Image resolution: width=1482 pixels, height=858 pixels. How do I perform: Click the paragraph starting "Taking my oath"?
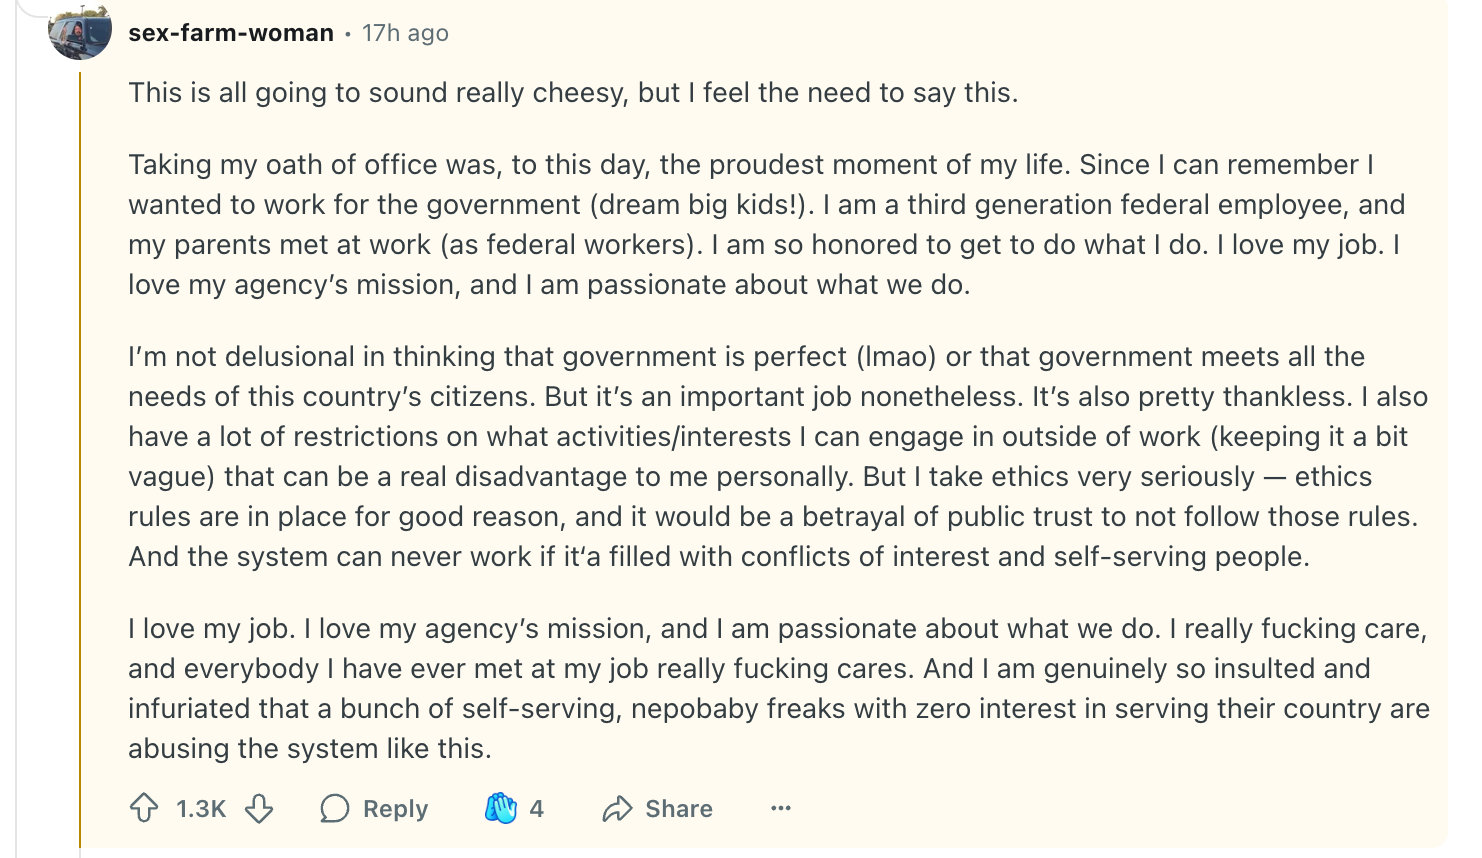pos(765,224)
